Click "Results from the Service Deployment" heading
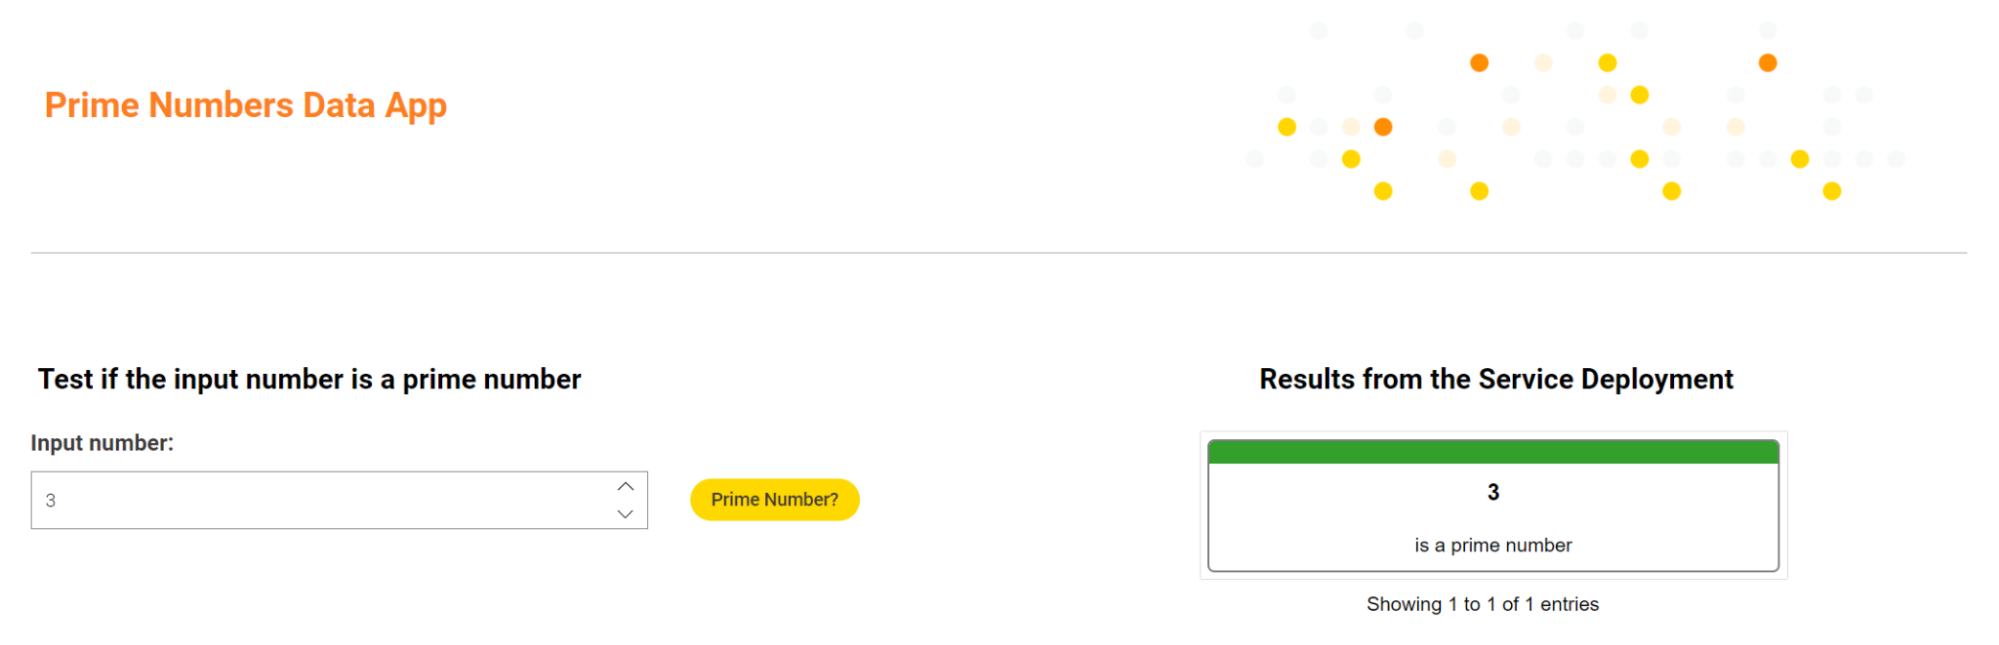The height and width of the screenshot is (645, 1999). point(1495,380)
